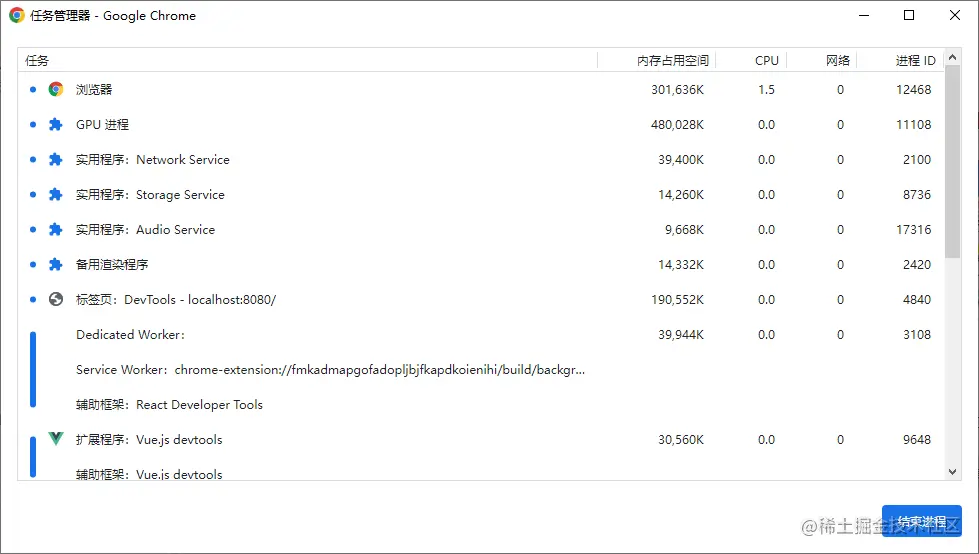Viewport: 979px width, 554px height.
Task: Select 辅助框架: Vue.js devtools row
Action: tap(481, 470)
